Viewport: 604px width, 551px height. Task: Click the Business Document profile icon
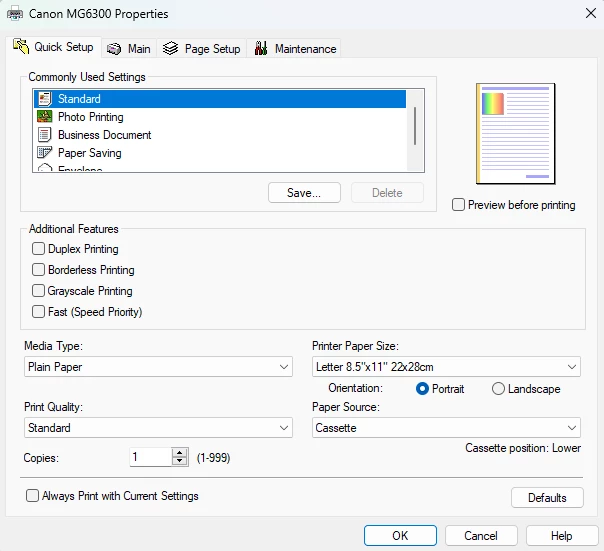(x=44, y=135)
